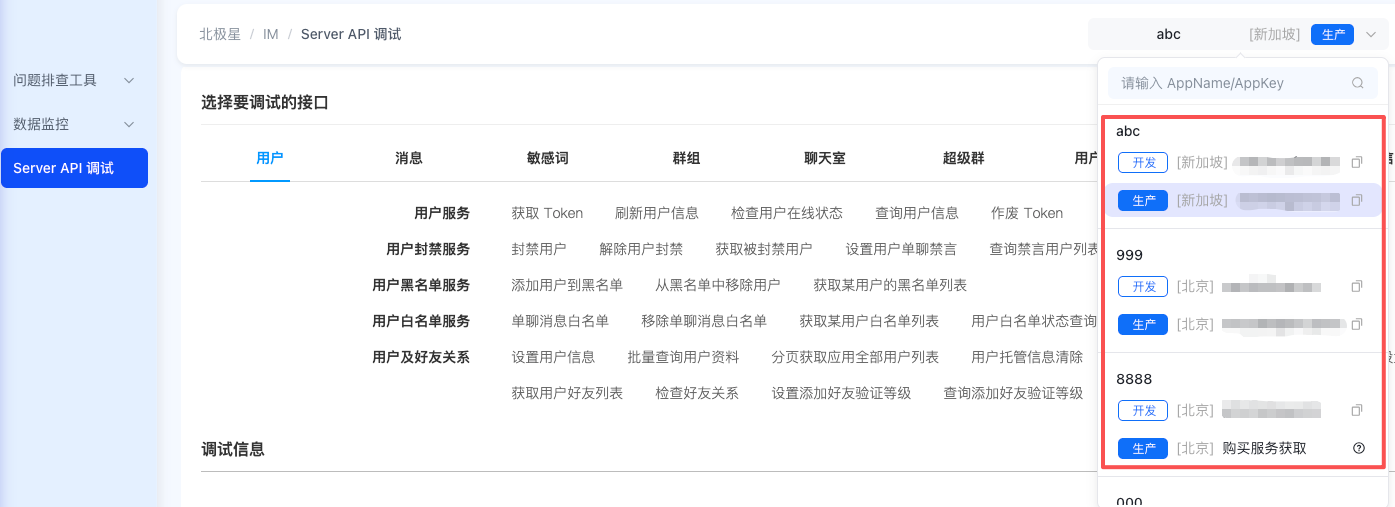Select 8888 生产 environment in app list
Image resolution: width=1395 pixels, height=507 pixels.
tap(1143, 448)
